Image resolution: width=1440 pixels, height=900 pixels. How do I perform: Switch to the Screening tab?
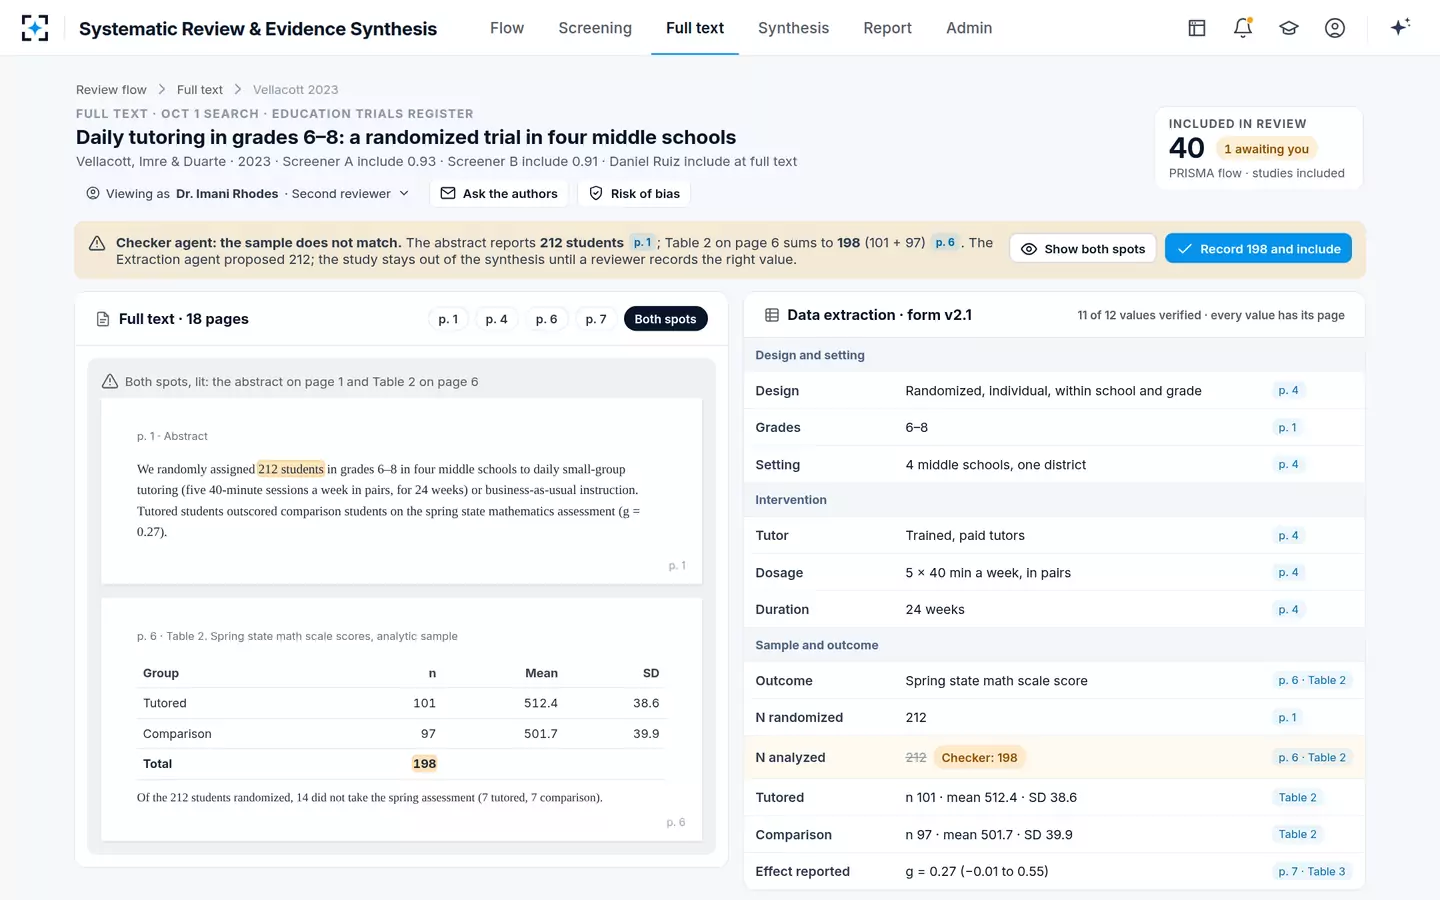click(595, 28)
